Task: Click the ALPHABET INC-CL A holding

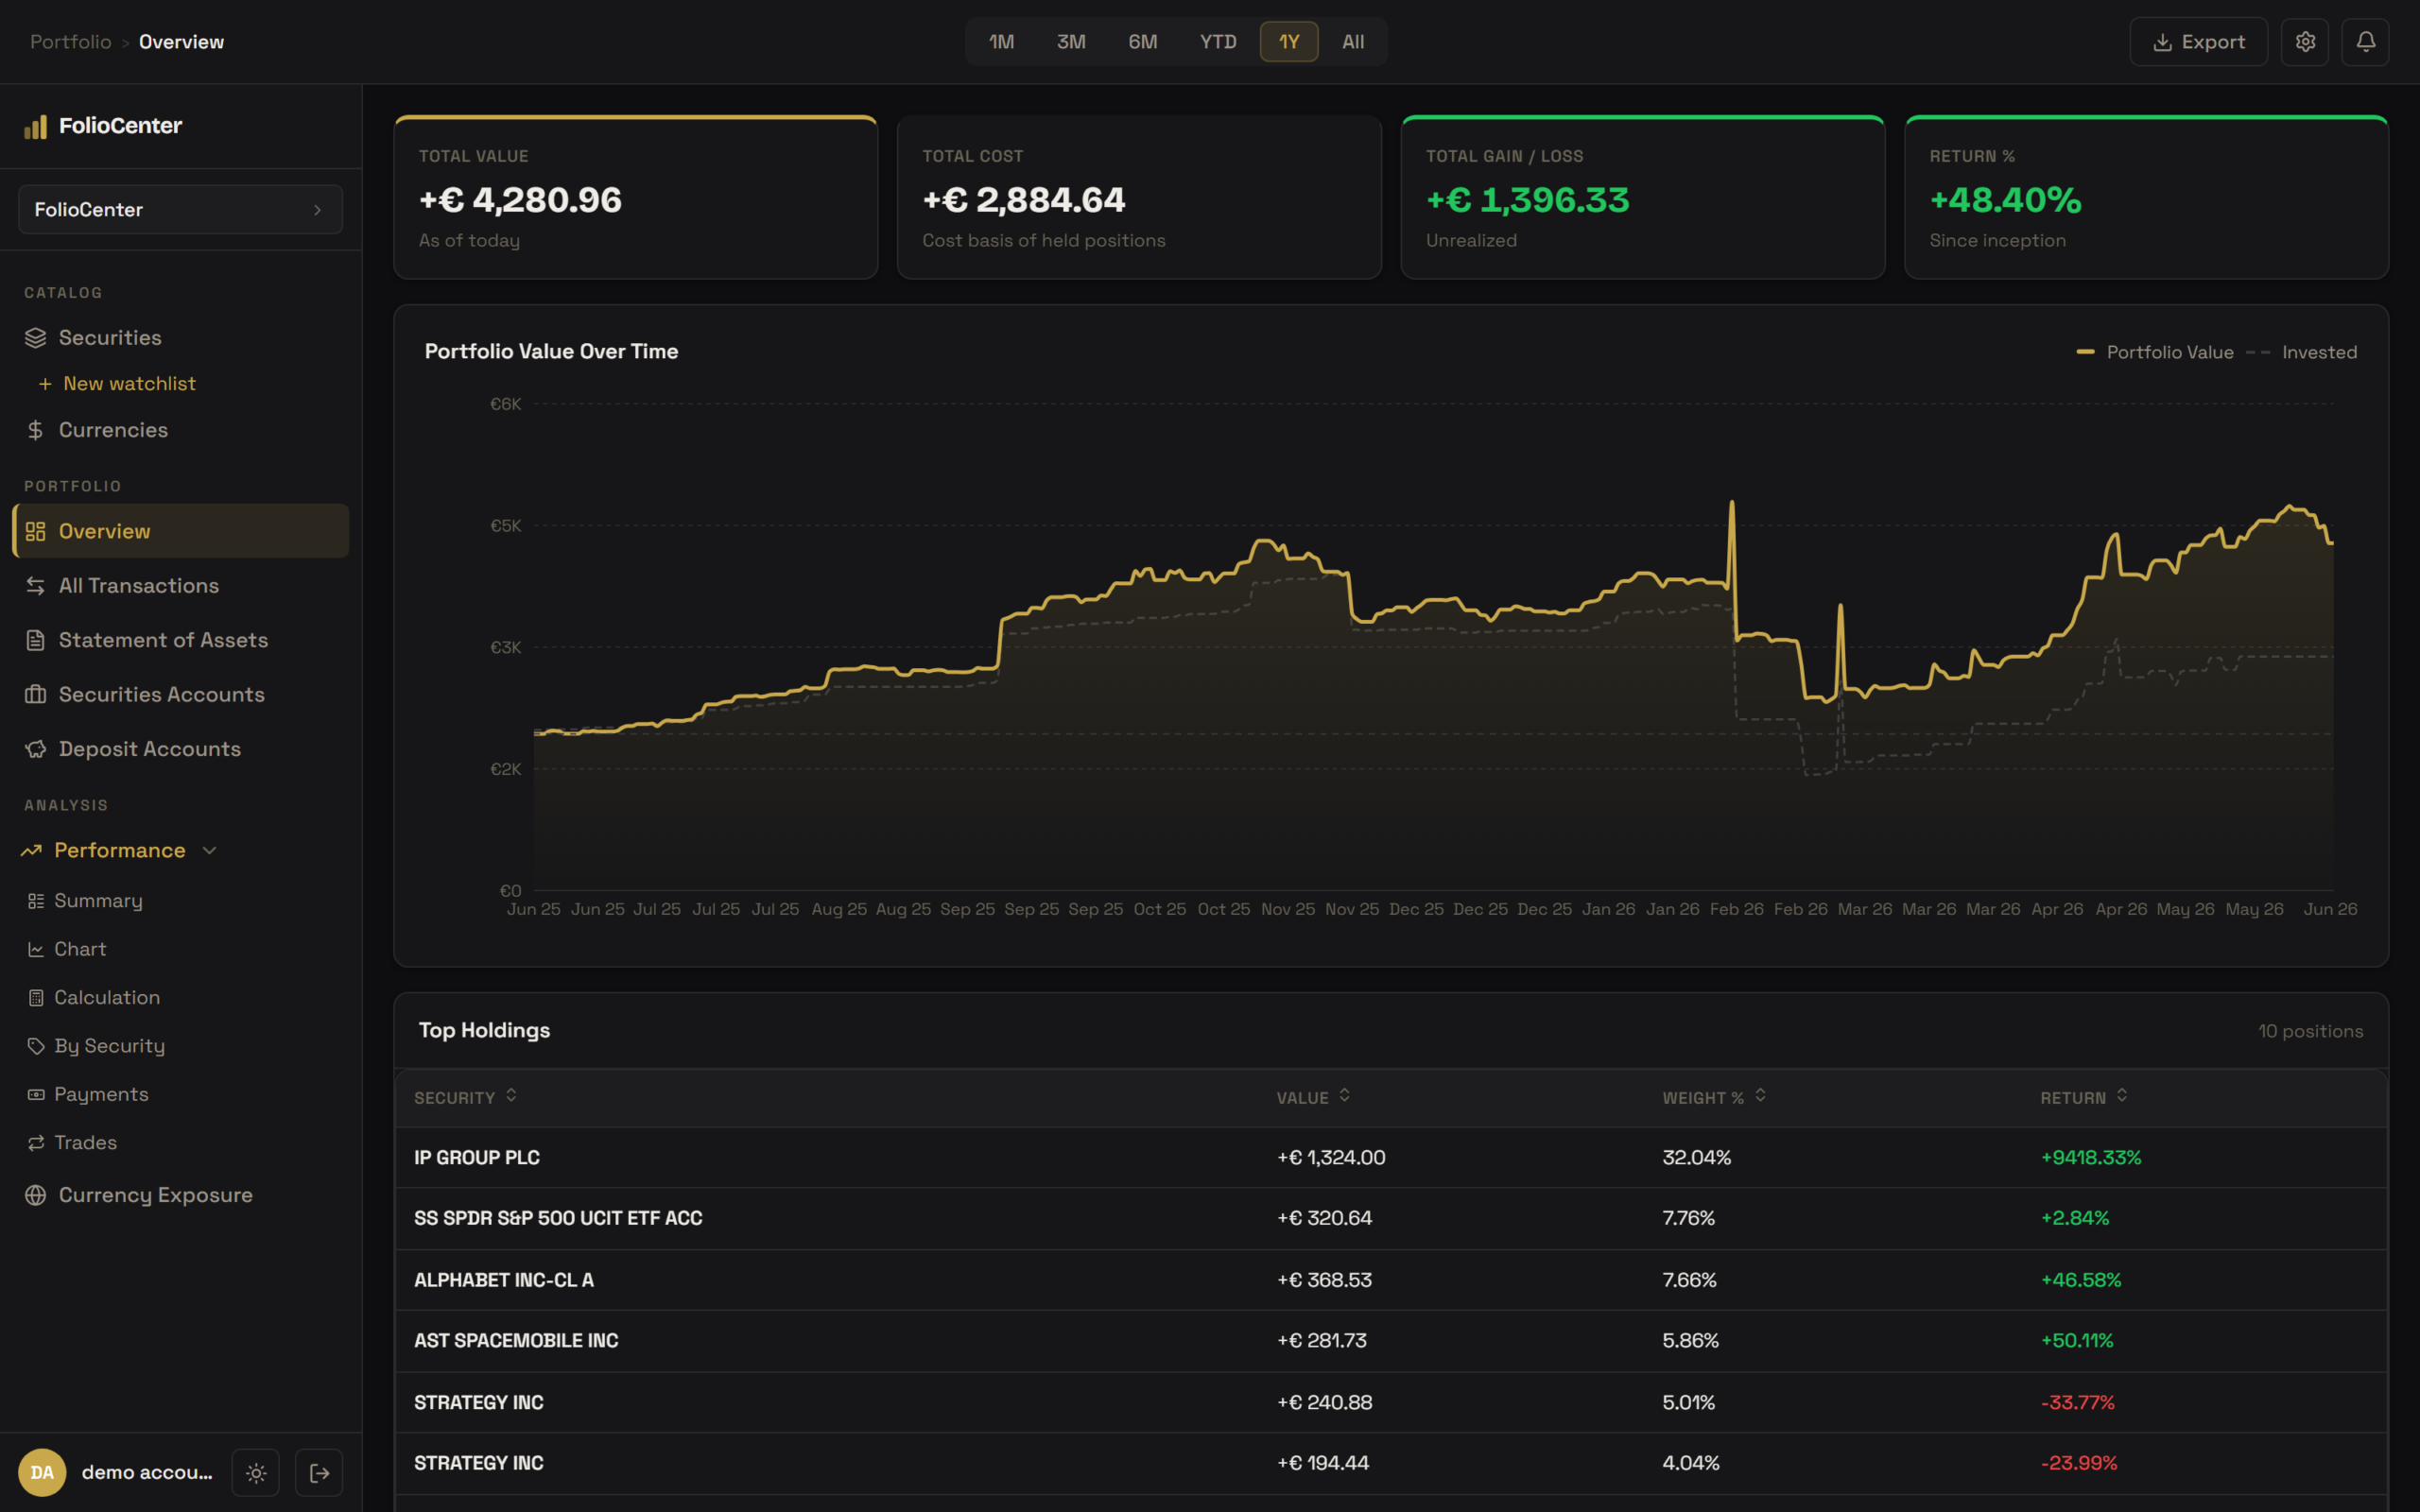Action: coord(1391,1281)
